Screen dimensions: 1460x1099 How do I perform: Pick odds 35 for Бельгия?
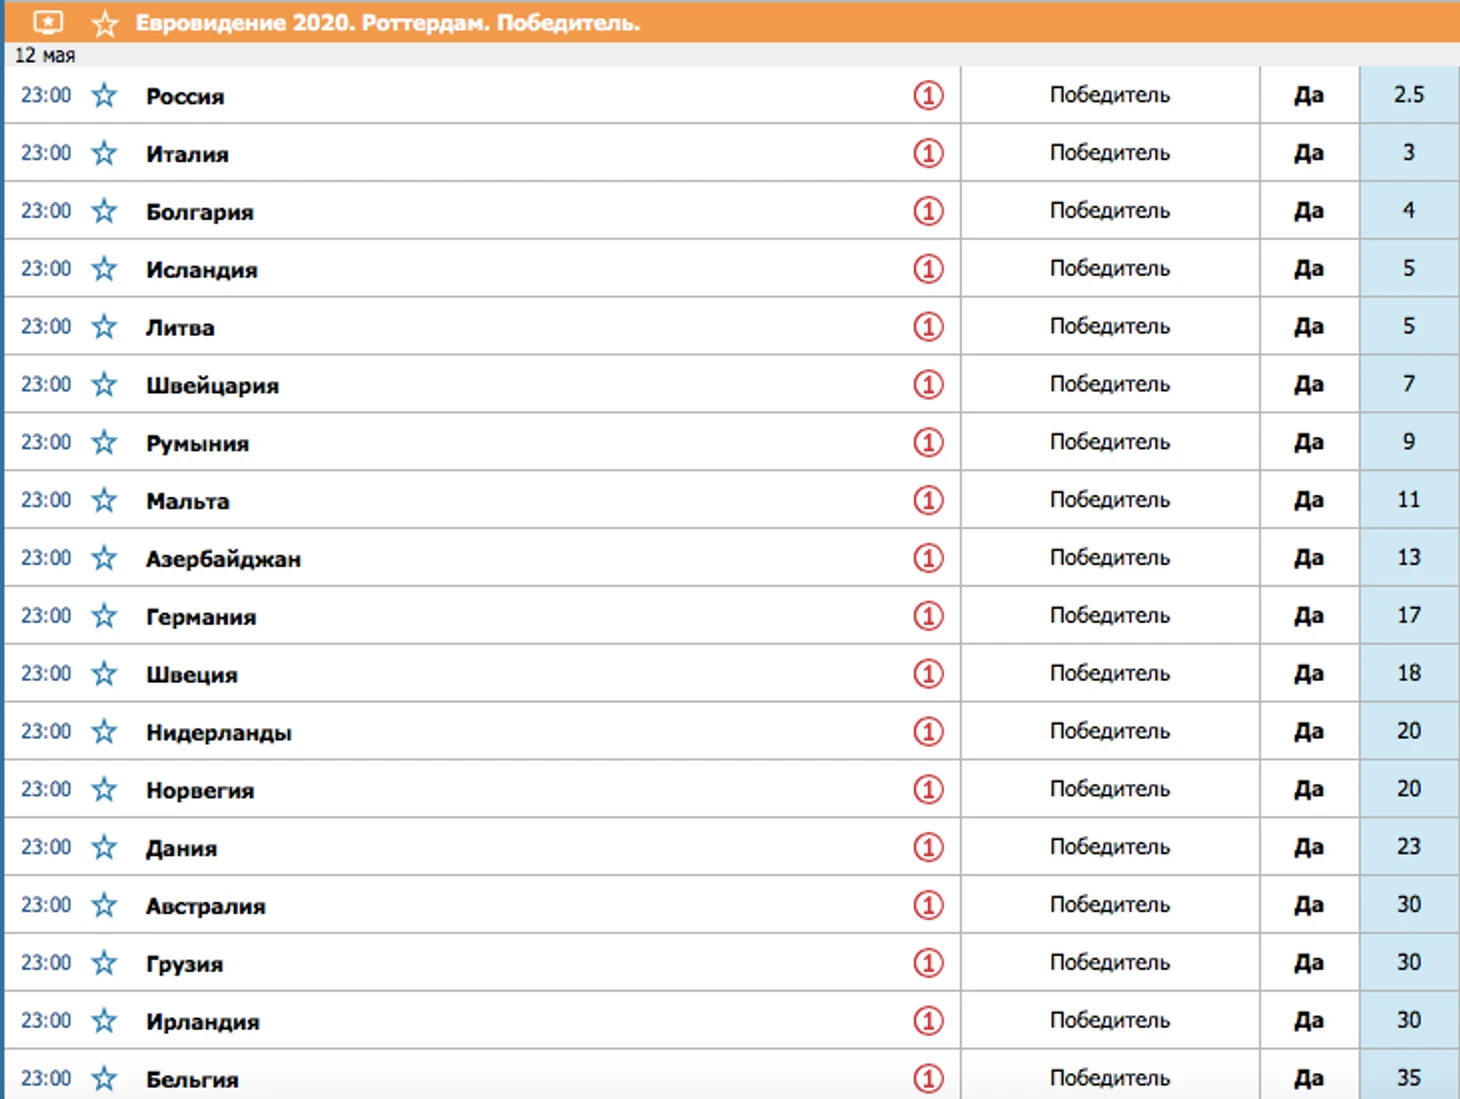[1409, 1077]
